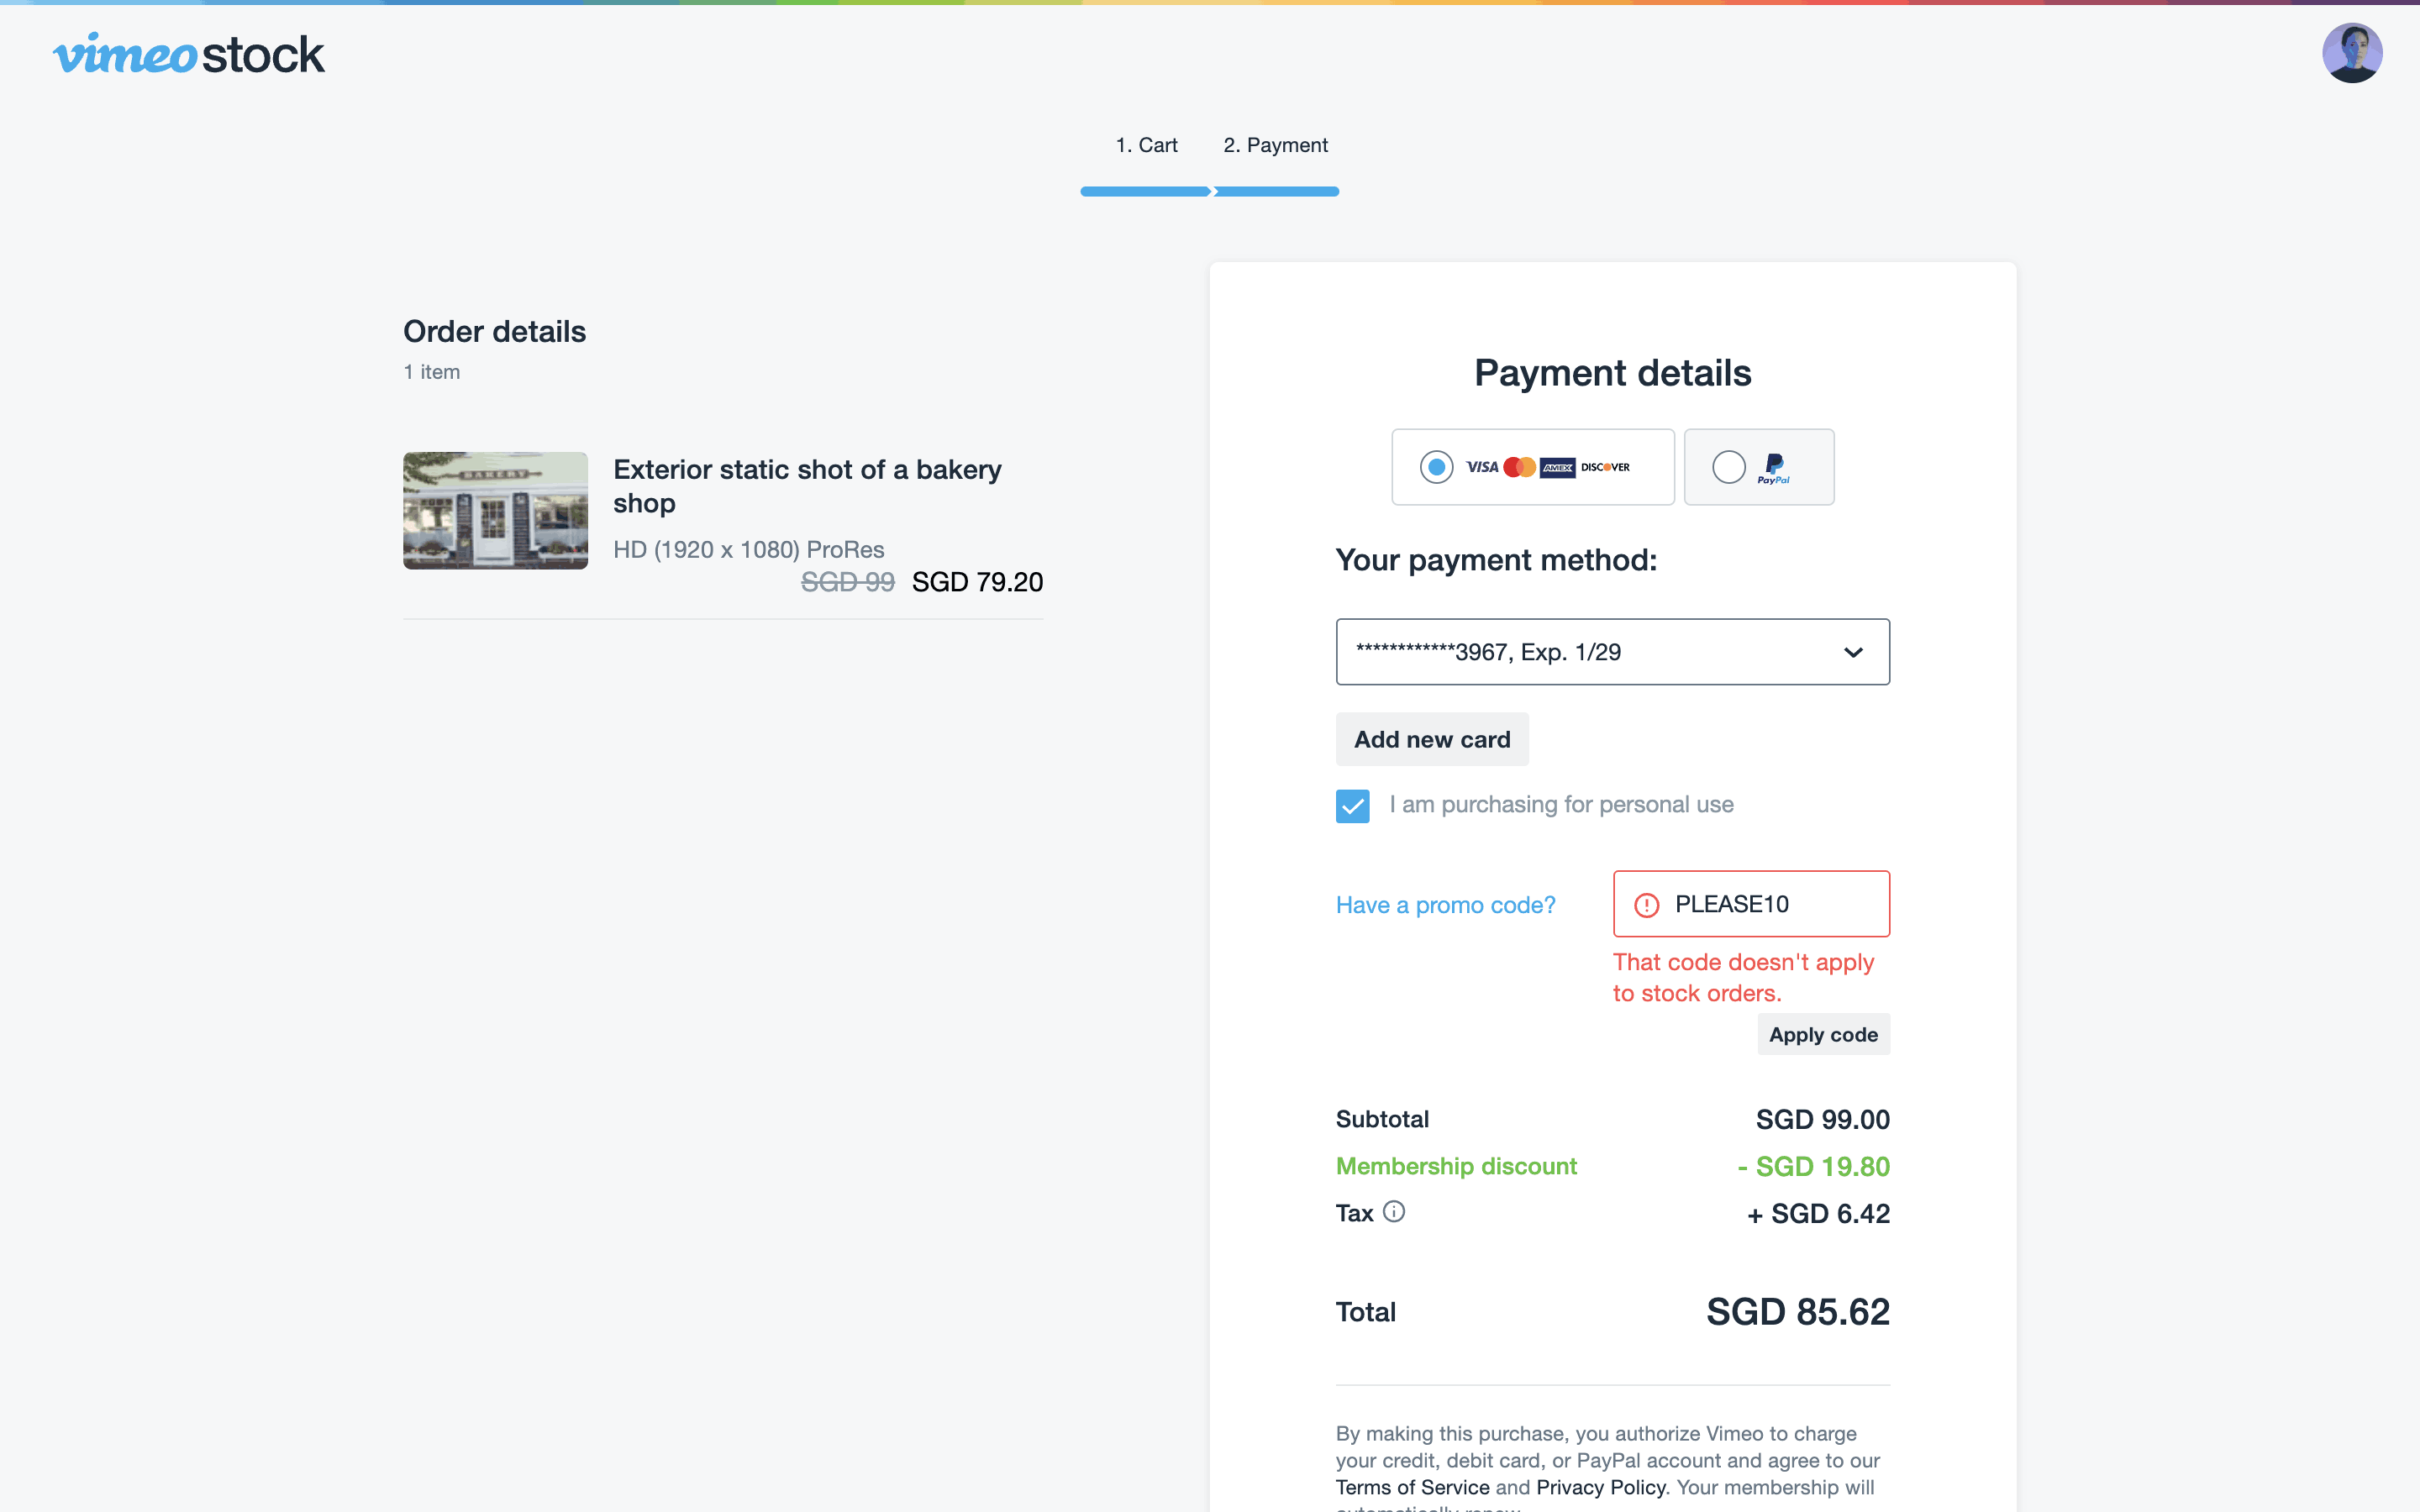Click the promo code error alert icon
The width and height of the screenshot is (2420, 1512).
[x=1646, y=905]
